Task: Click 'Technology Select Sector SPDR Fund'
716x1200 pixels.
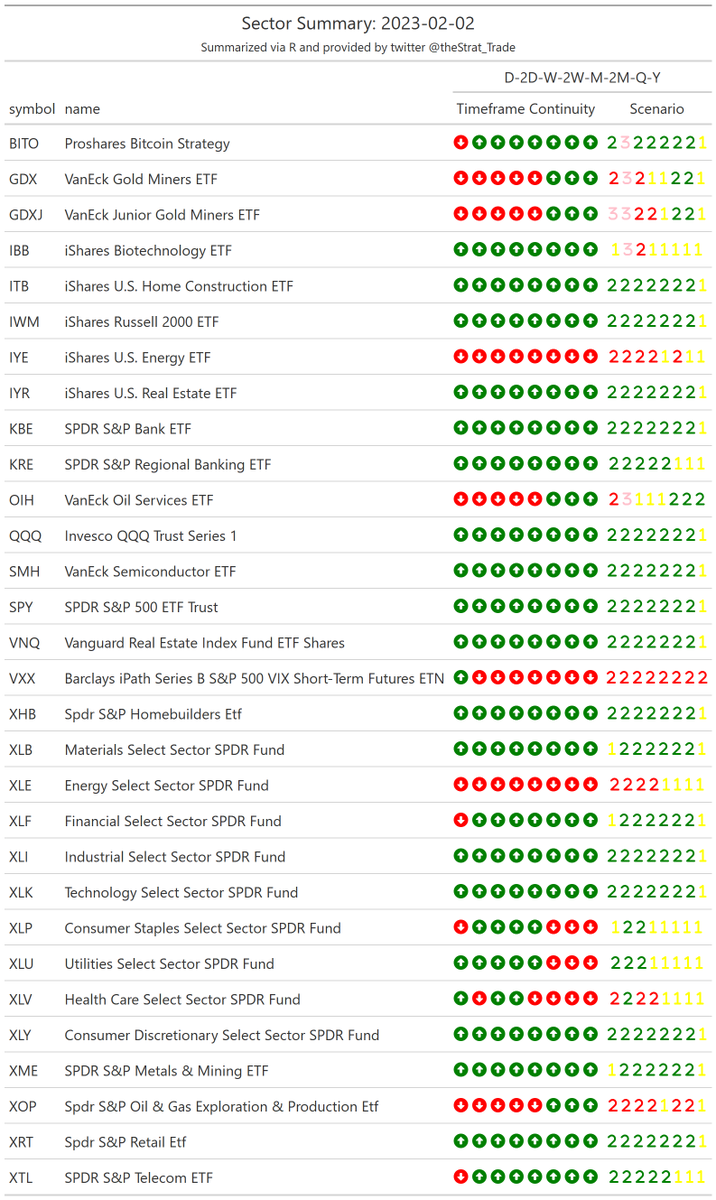Action: (x=181, y=892)
